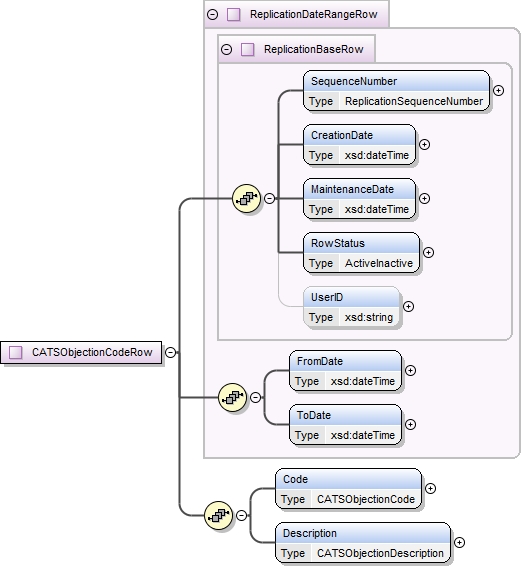
Task: Expand the UserID element
Action: click(408, 306)
